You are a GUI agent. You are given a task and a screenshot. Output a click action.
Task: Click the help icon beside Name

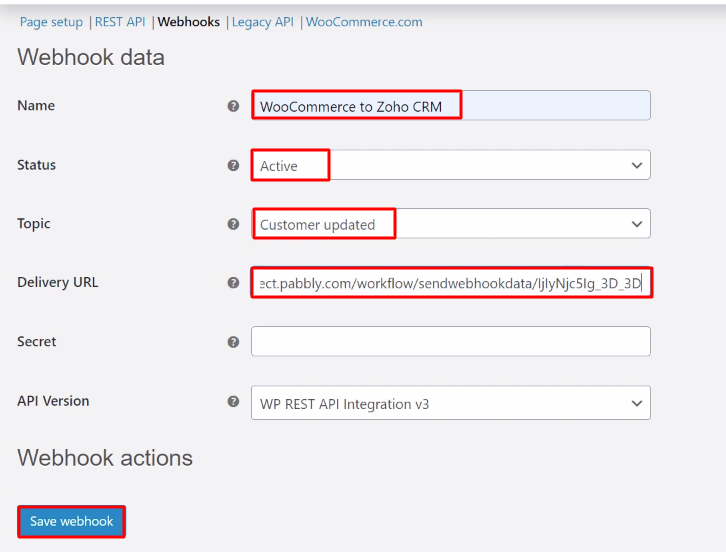[x=233, y=106]
